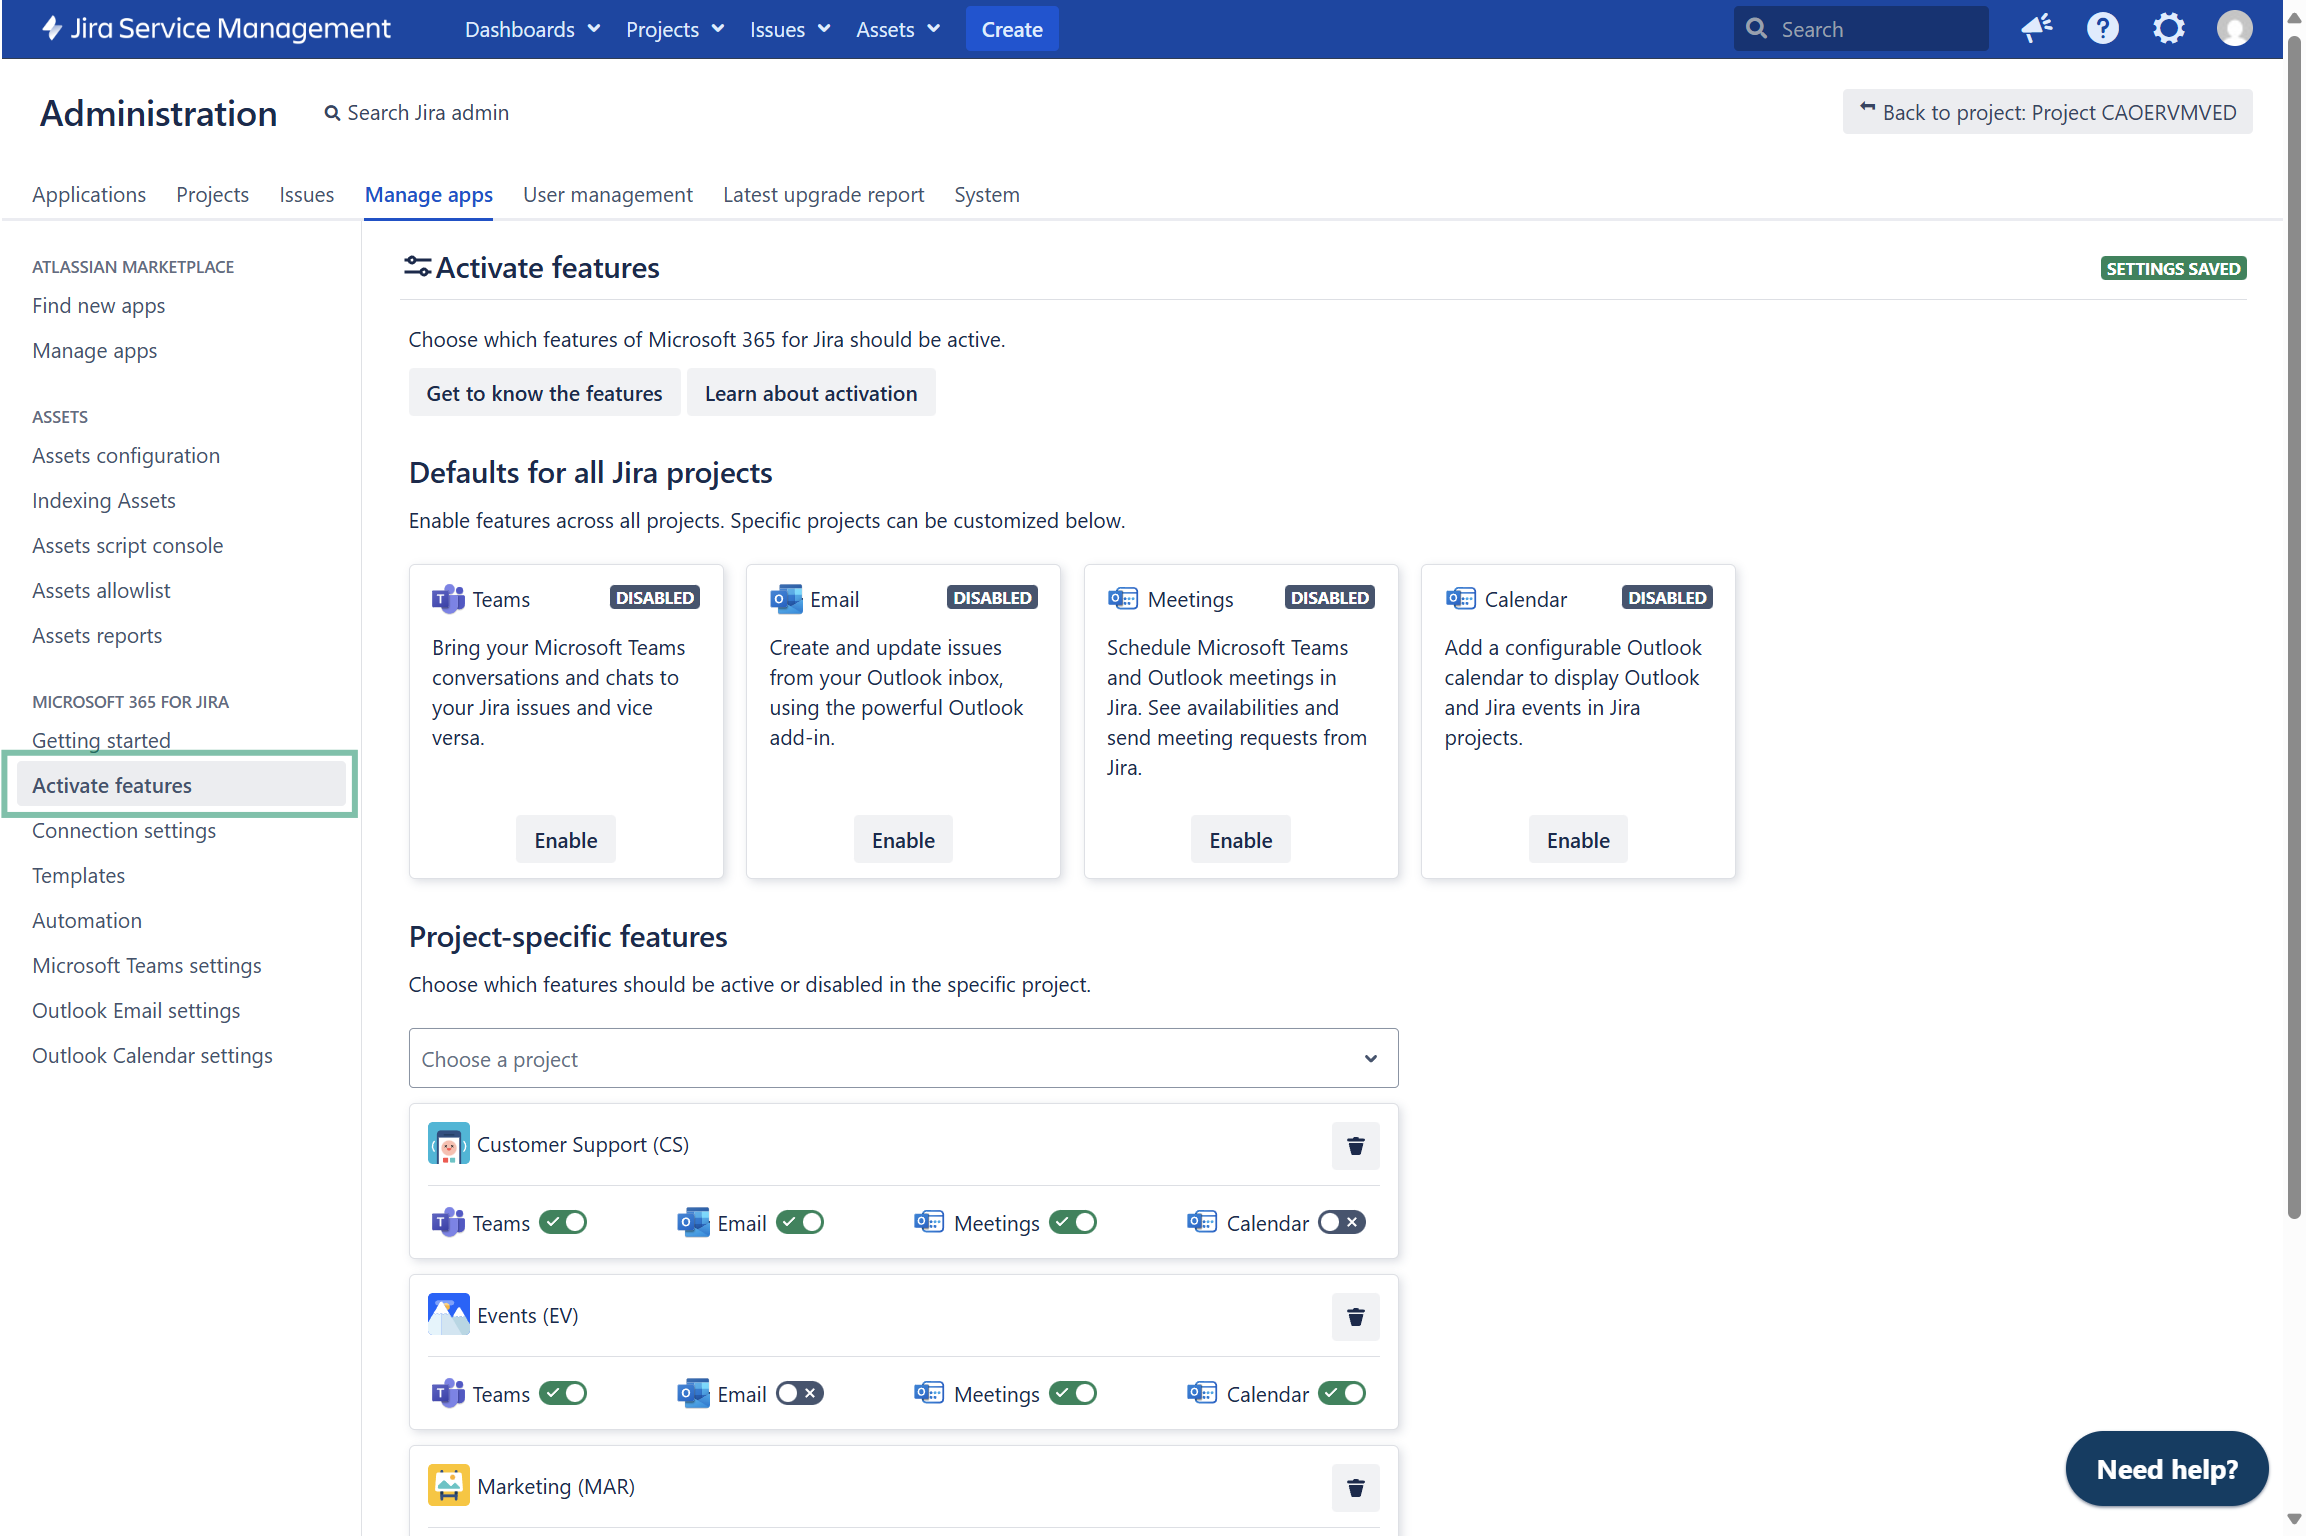The width and height of the screenshot is (2306, 1536).
Task: Remove Marketing project using trash icon
Action: coord(1355,1487)
